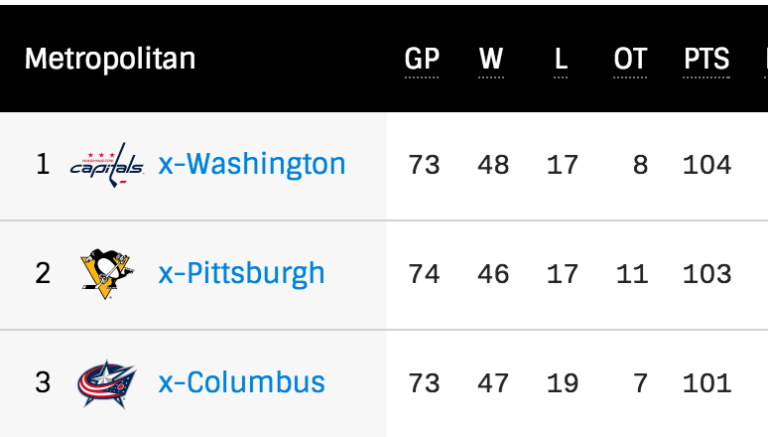Sort standings by PTS column header
This screenshot has height=437, width=768.
click(x=706, y=59)
